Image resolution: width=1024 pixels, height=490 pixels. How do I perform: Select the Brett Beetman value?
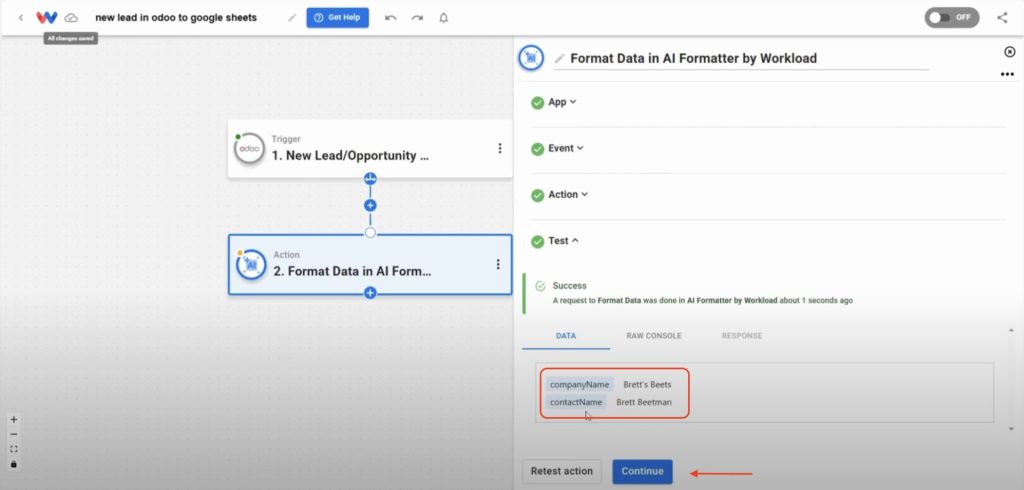[x=644, y=402]
